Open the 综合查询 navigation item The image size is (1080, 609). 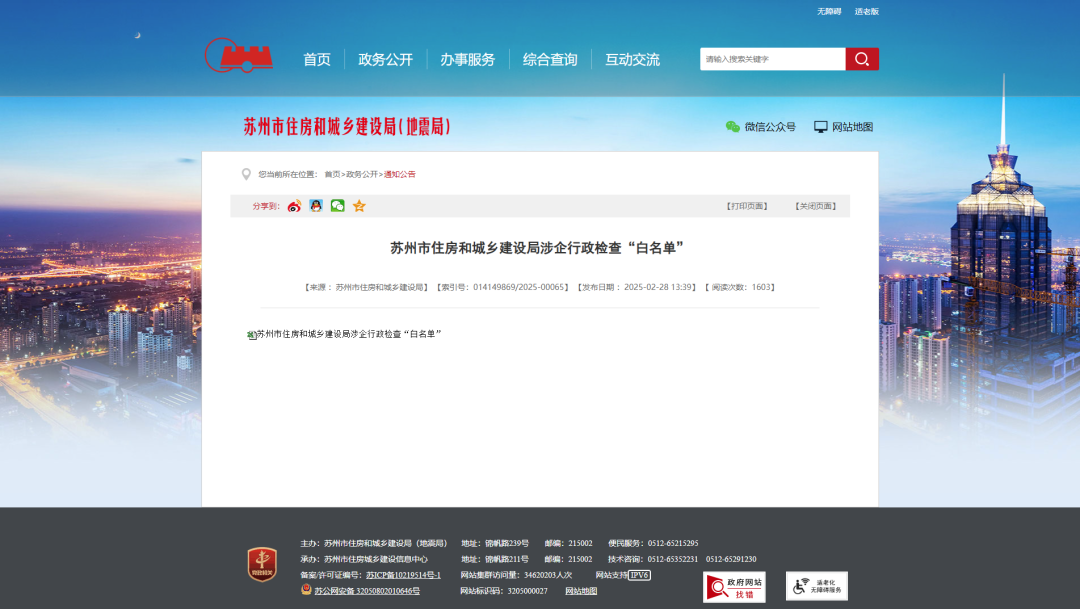coord(550,60)
